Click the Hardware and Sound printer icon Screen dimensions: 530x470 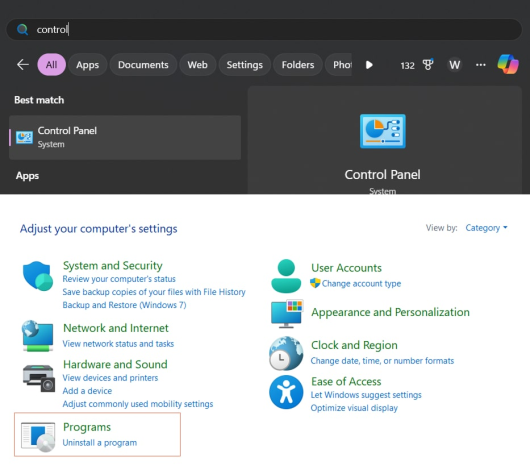pyautogui.click(x=39, y=378)
